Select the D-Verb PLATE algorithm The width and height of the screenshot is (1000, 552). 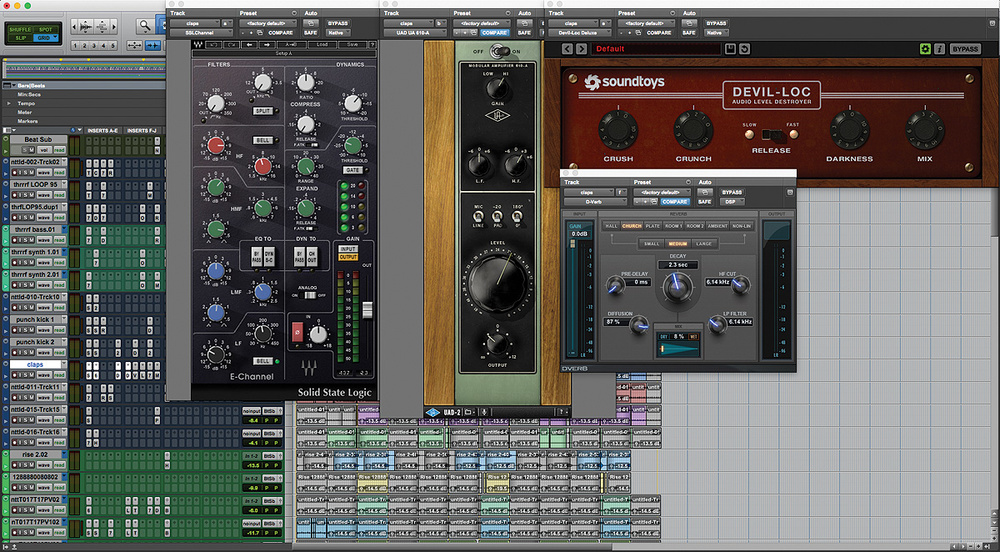pyautogui.click(x=652, y=226)
